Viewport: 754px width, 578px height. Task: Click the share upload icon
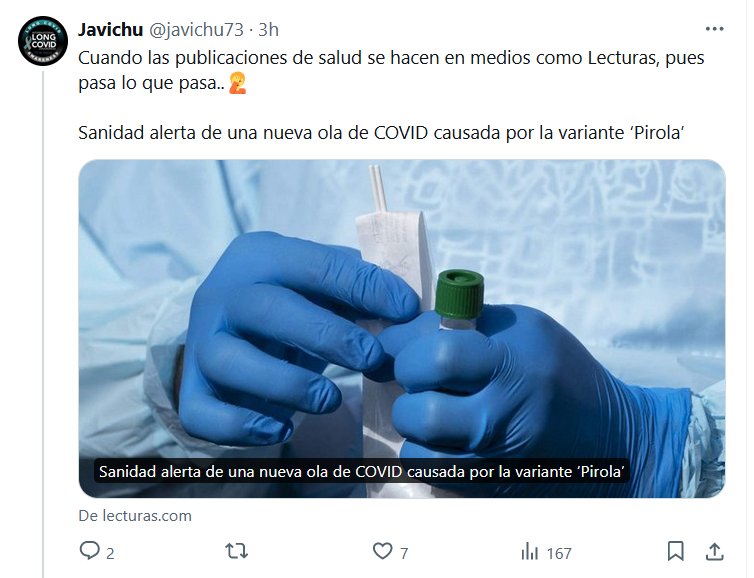coord(715,552)
